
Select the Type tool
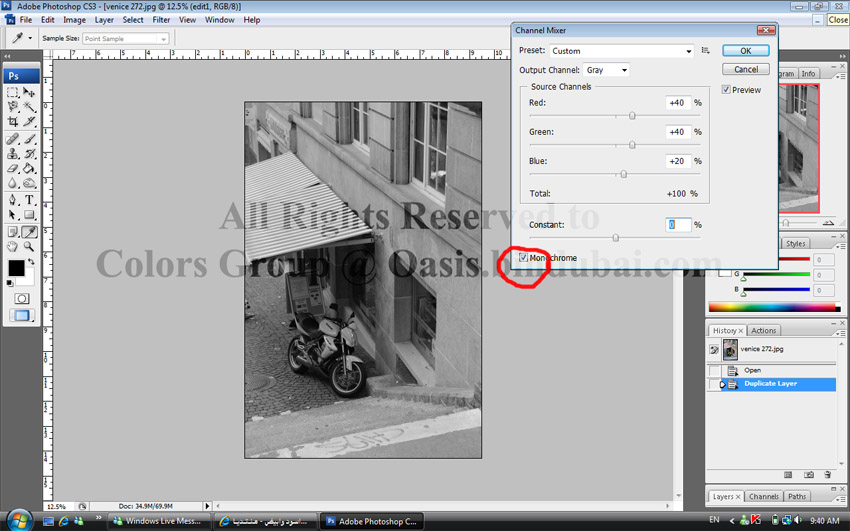[29, 200]
